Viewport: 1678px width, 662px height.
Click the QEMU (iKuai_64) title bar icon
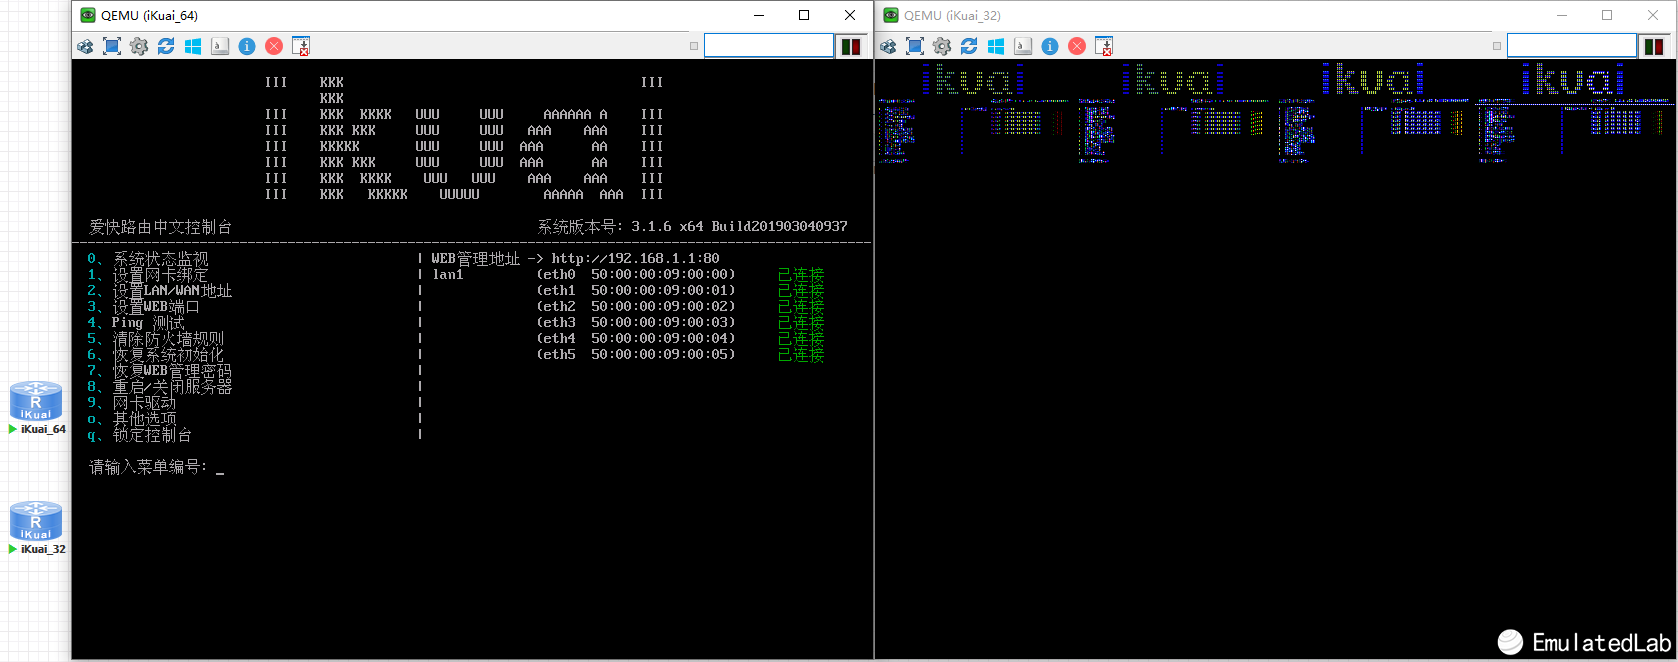(88, 15)
